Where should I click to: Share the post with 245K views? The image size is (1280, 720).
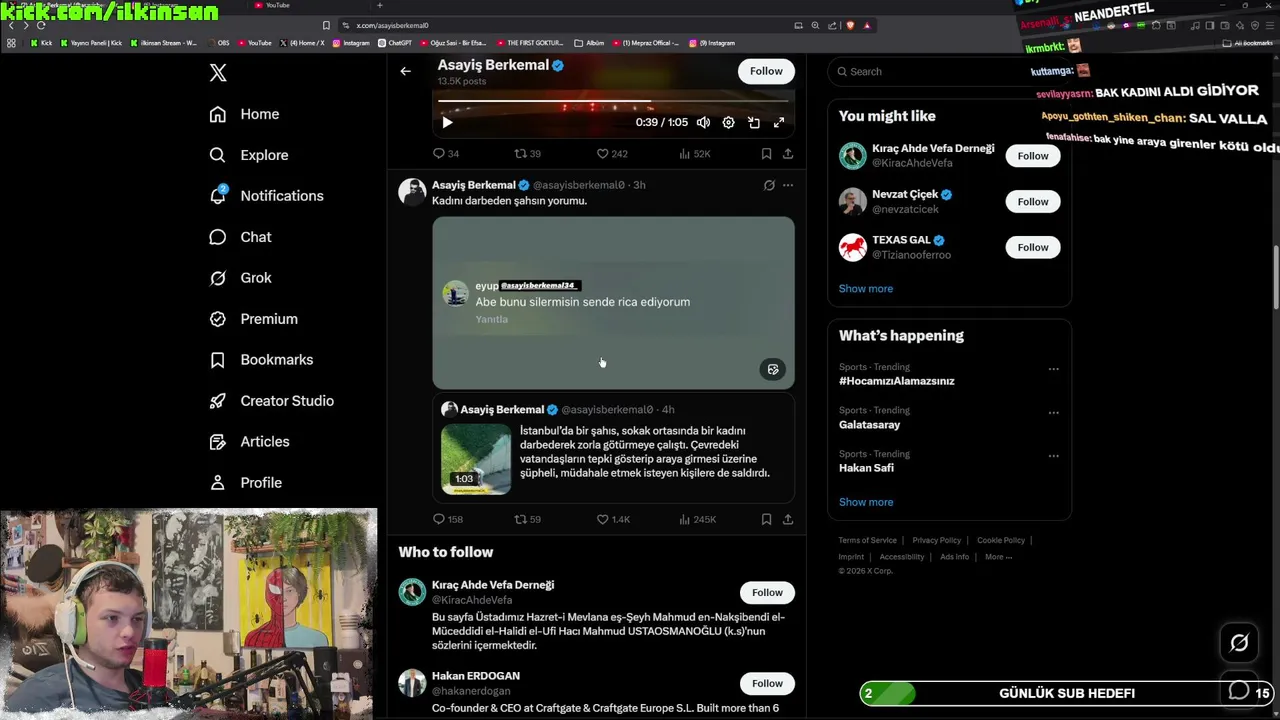pos(788,519)
